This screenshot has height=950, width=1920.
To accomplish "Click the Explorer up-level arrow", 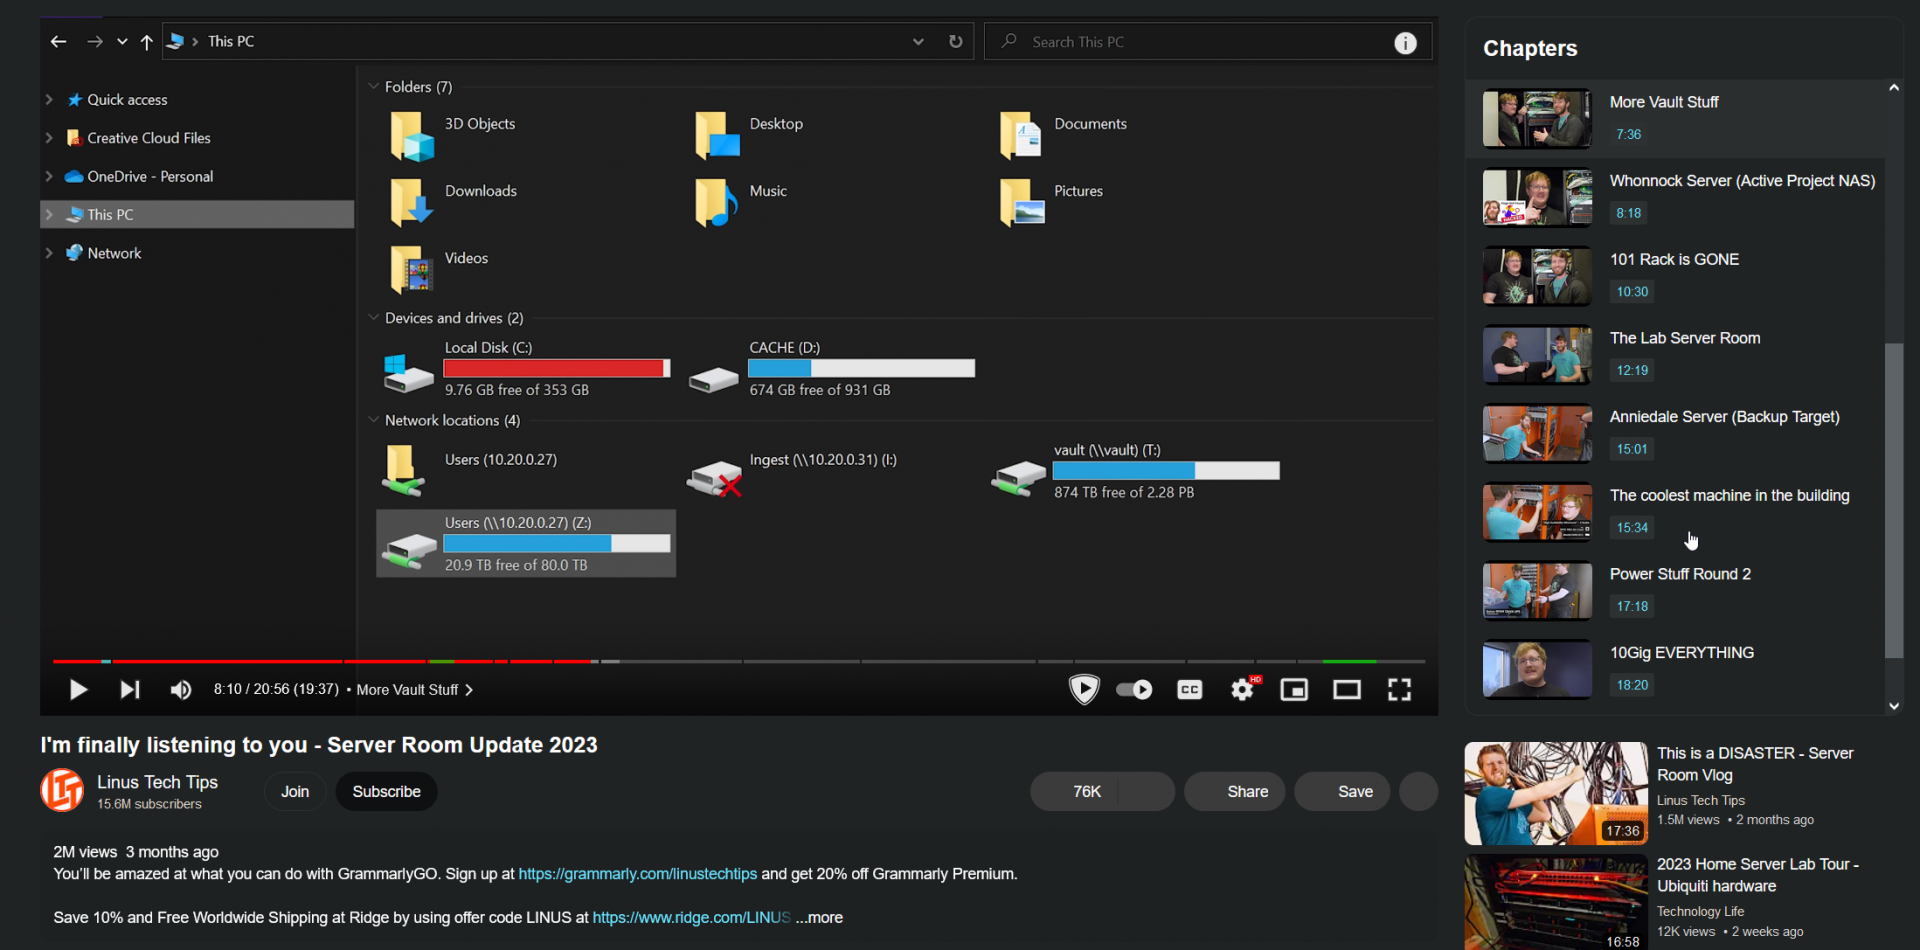I will [x=147, y=42].
